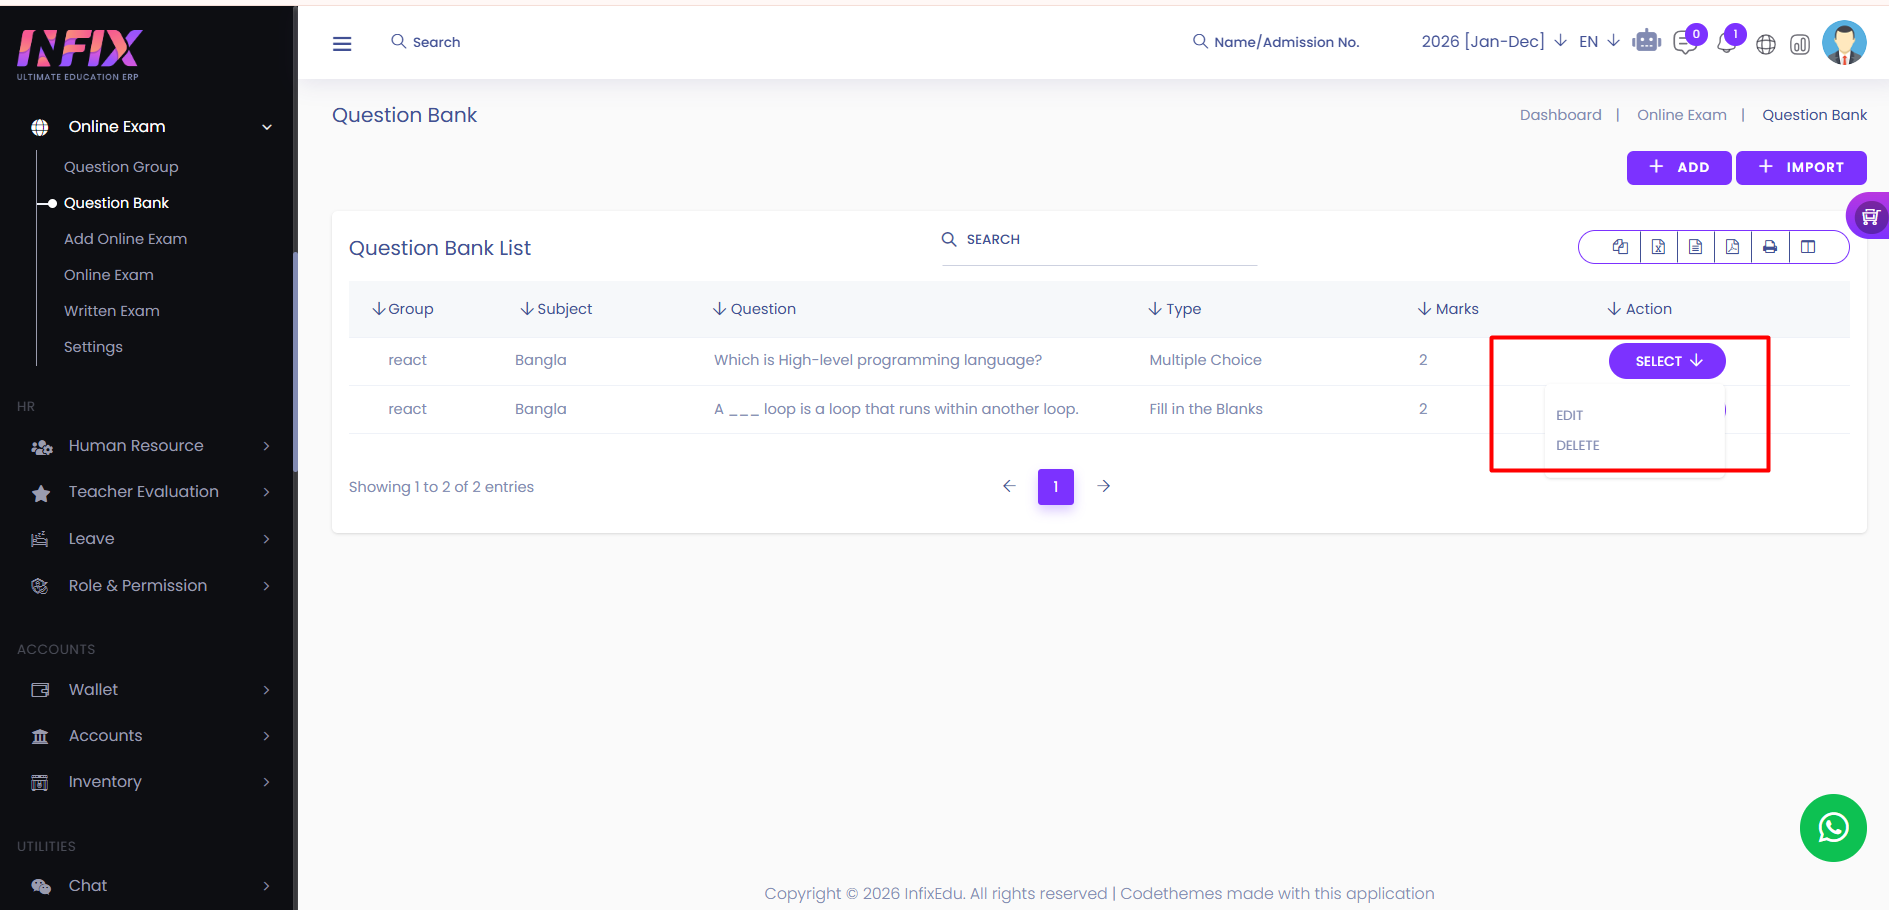Image resolution: width=1889 pixels, height=910 pixels.
Task: Open Settings under Online Exam
Action: pyautogui.click(x=93, y=347)
